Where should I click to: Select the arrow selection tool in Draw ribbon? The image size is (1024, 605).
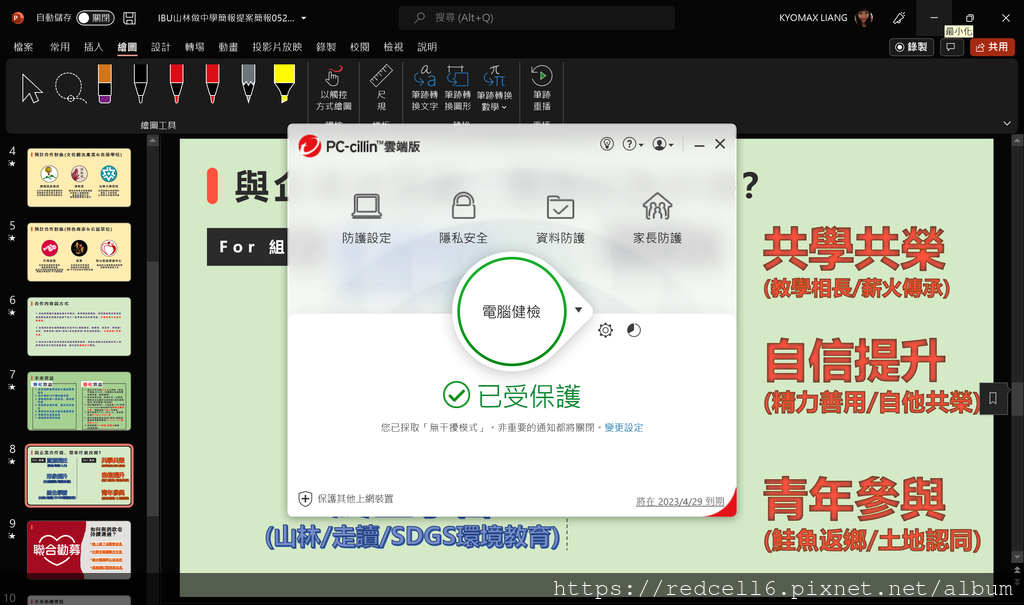pyautogui.click(x=31, y=89)
